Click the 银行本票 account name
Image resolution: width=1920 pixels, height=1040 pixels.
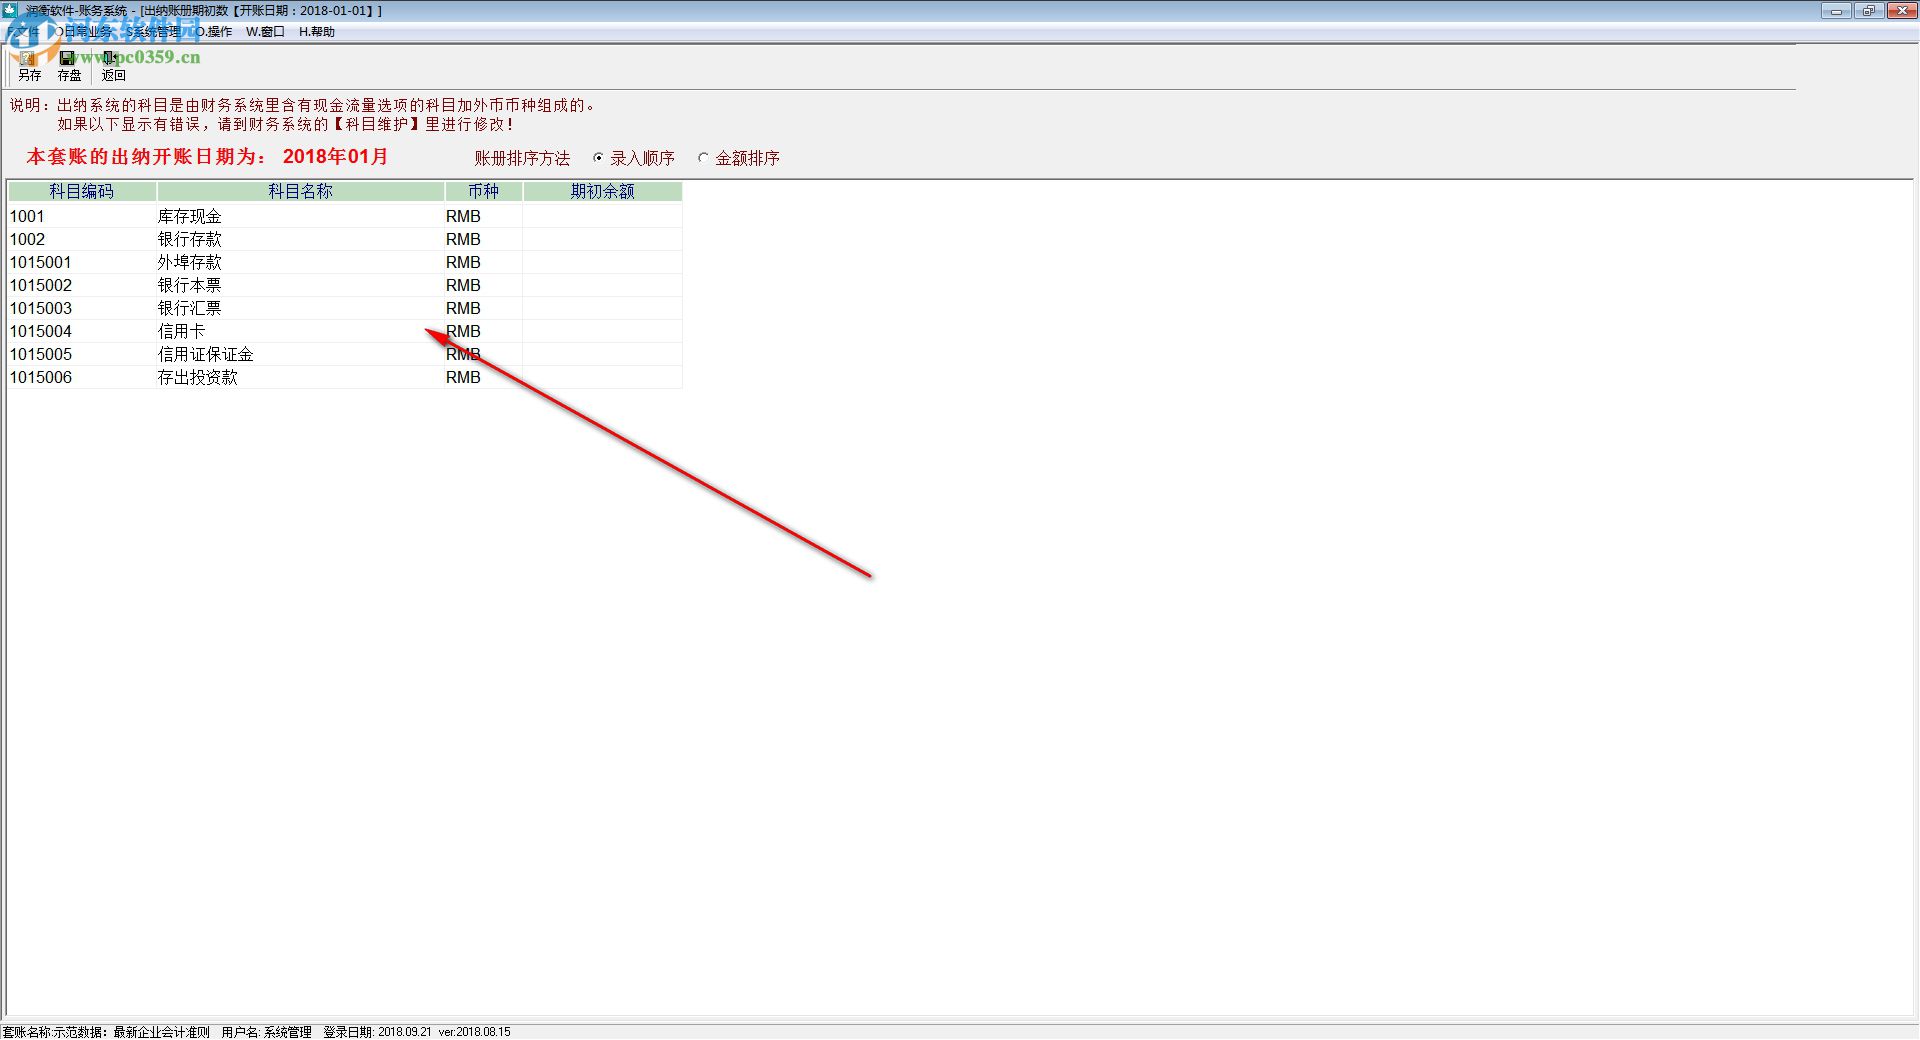coord(190,285)
